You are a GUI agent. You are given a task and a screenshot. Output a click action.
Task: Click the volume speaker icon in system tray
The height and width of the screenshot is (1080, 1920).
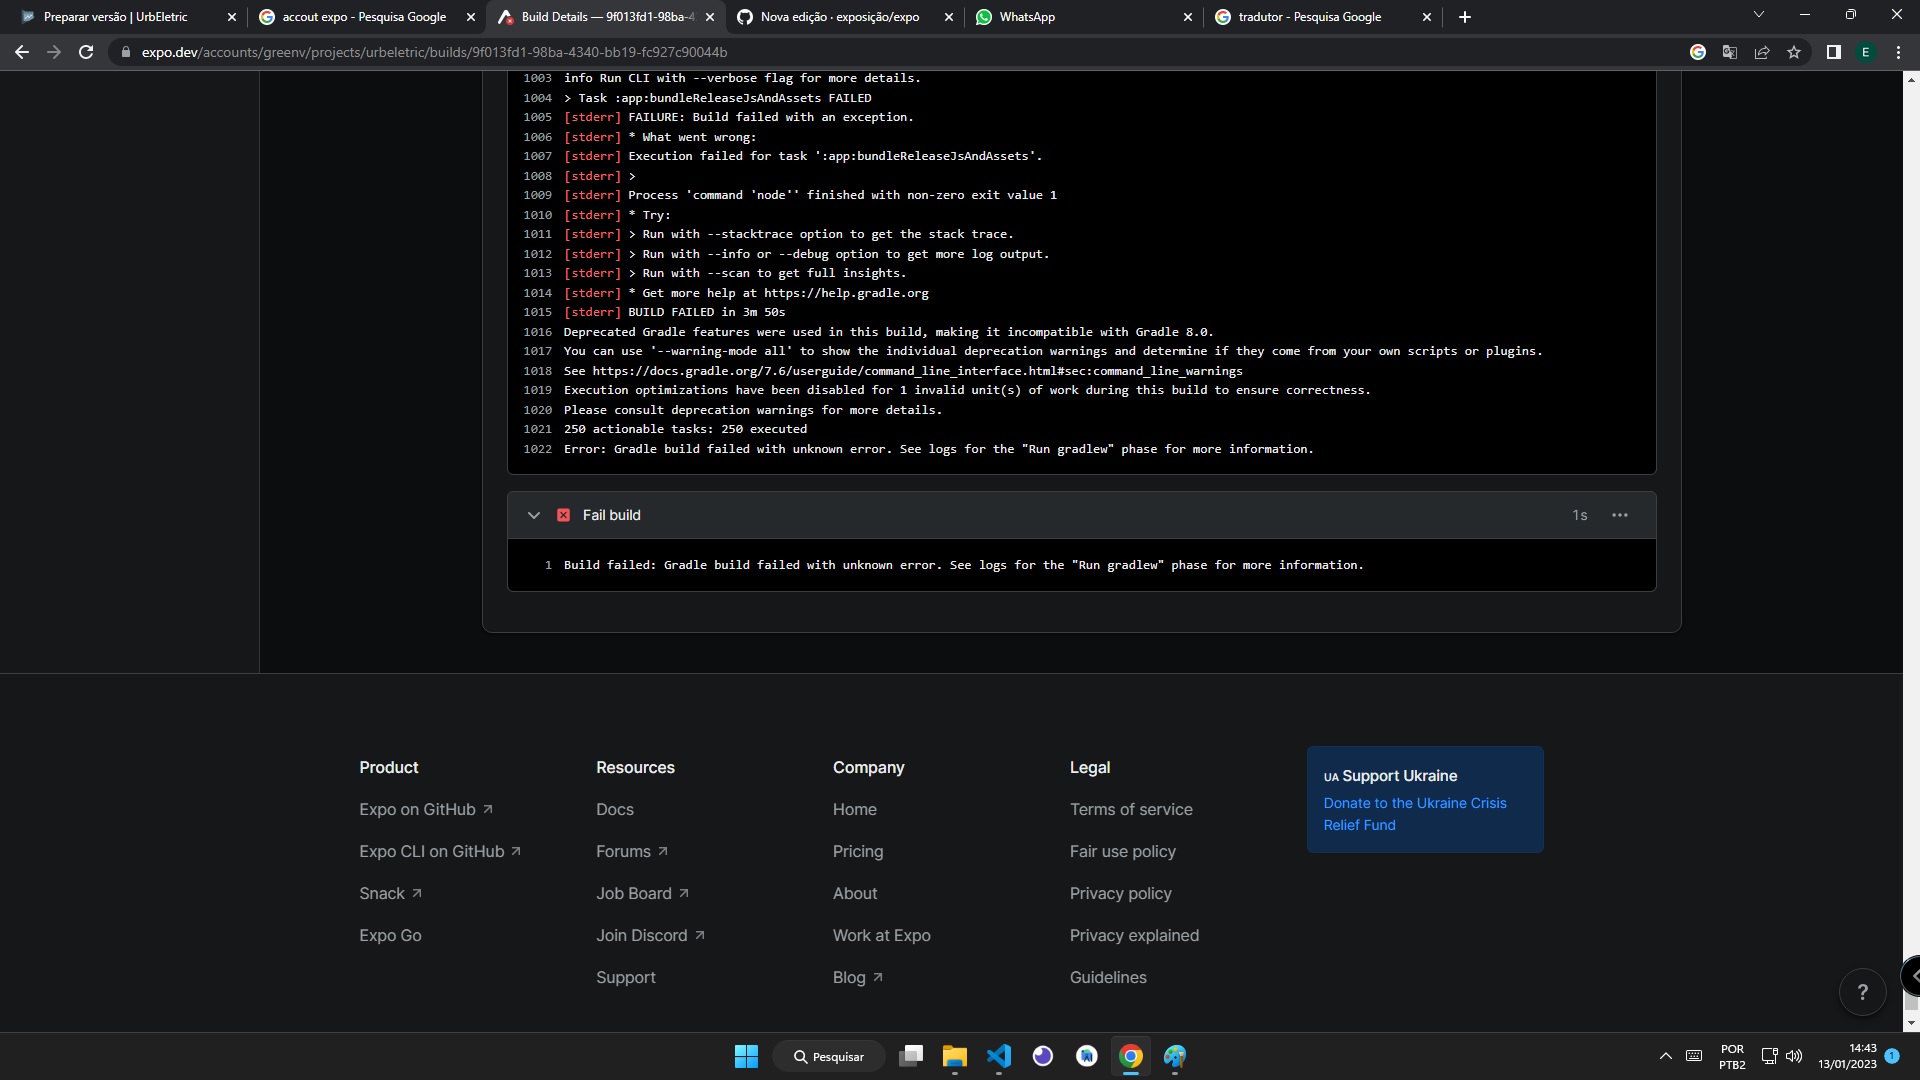1795,1056
